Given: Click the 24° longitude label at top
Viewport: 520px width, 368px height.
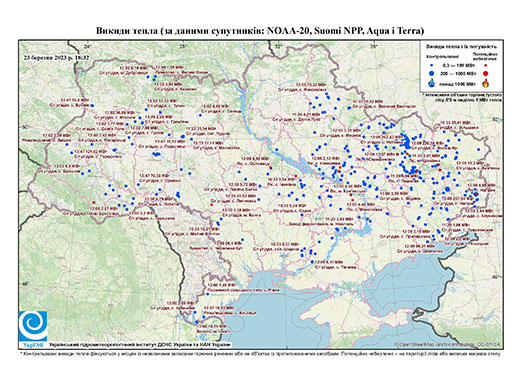Looking at the screenshot, I should [x=88, y=46].
